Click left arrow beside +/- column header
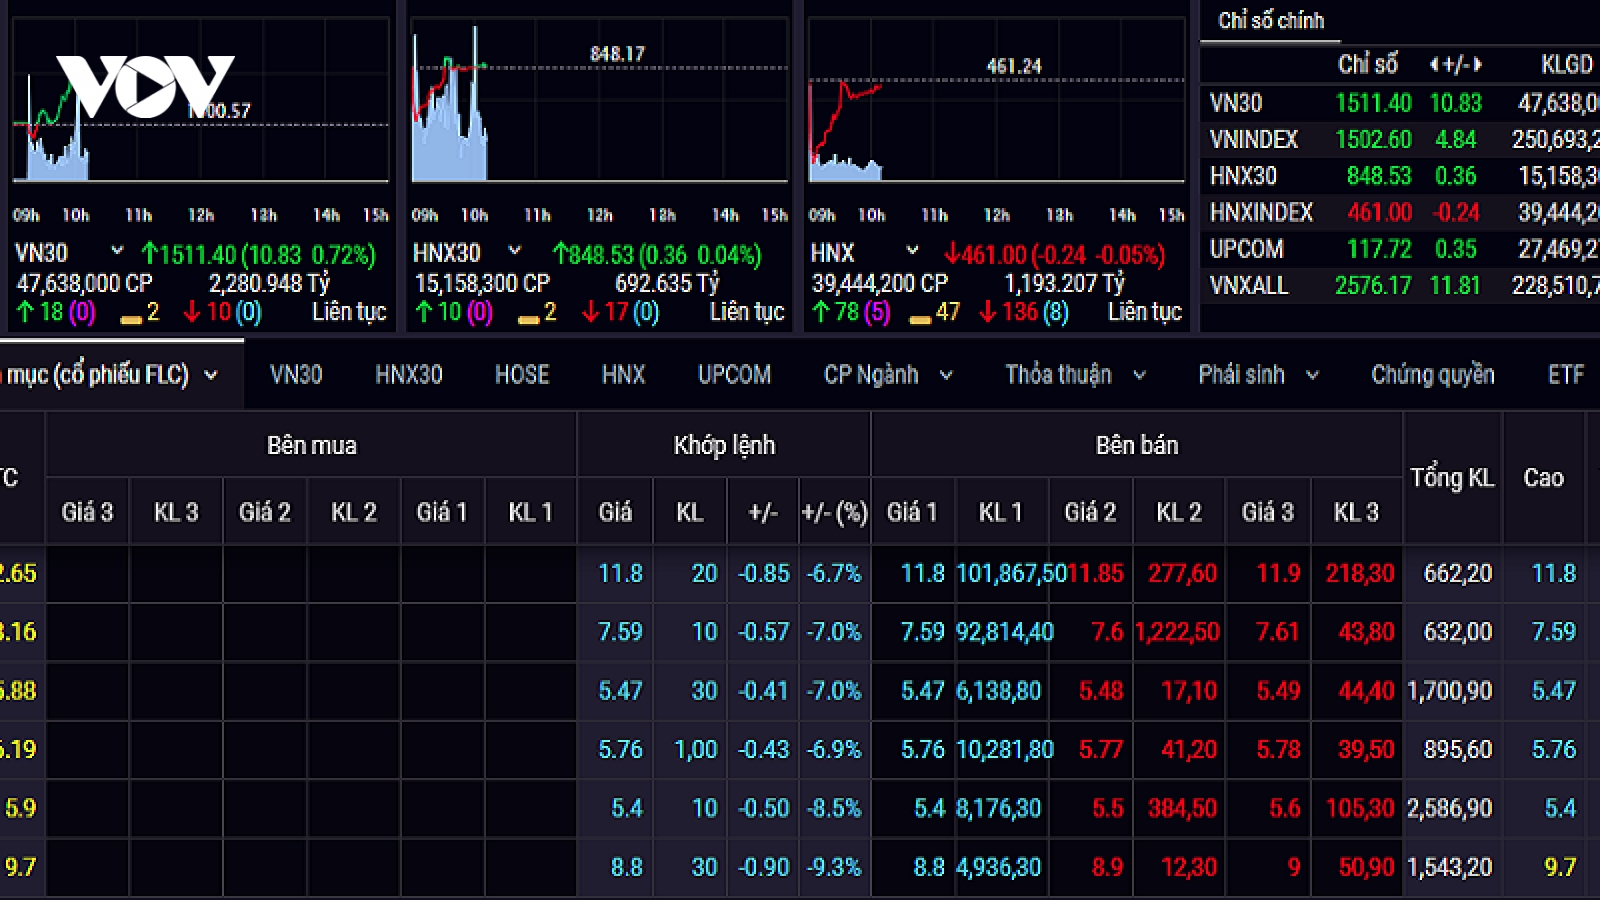Screen dimensions: 1600x900 click(1434, 65)
